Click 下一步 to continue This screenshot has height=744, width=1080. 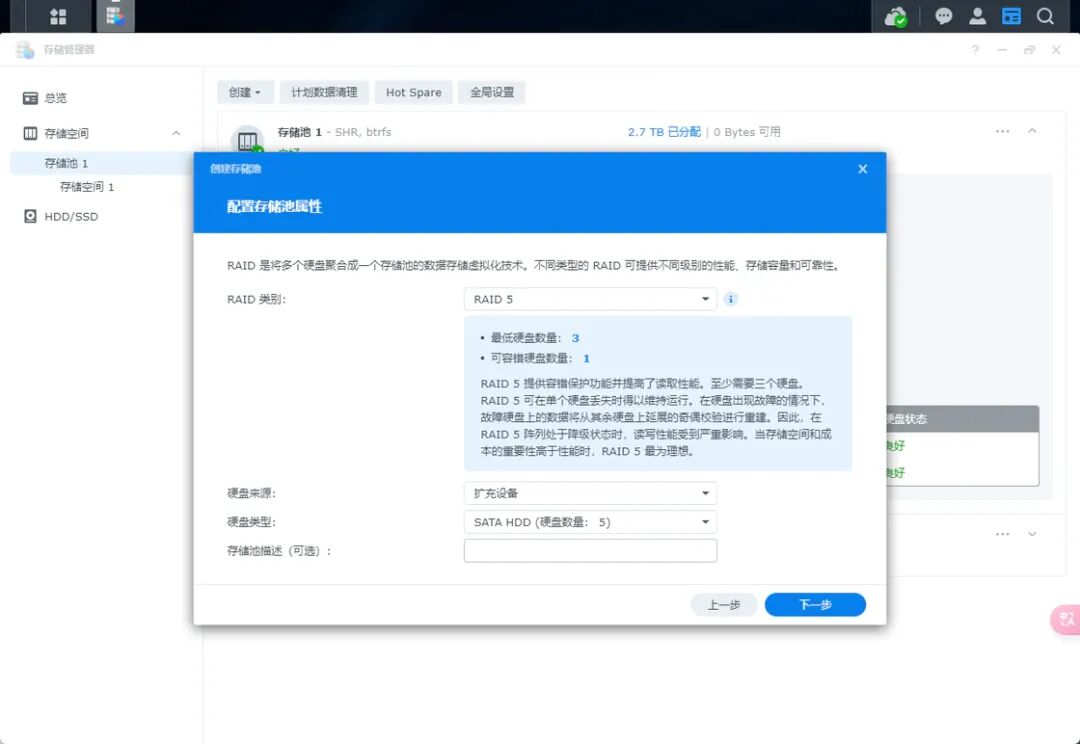pyautogui.click(x=815, y=605)
